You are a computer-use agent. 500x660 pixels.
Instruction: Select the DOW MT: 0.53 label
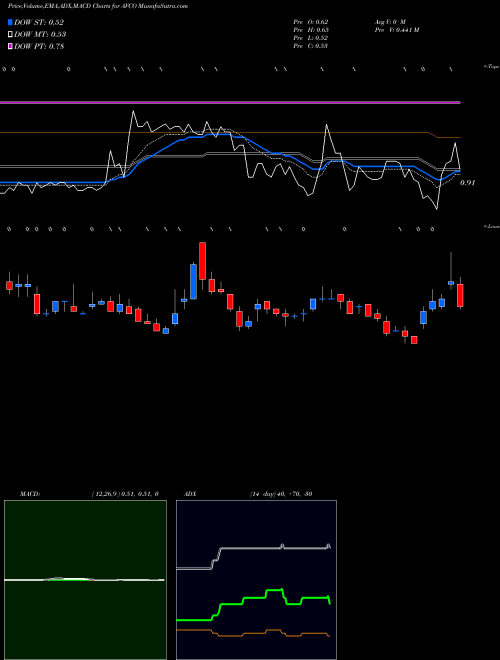tap(40, 34)
